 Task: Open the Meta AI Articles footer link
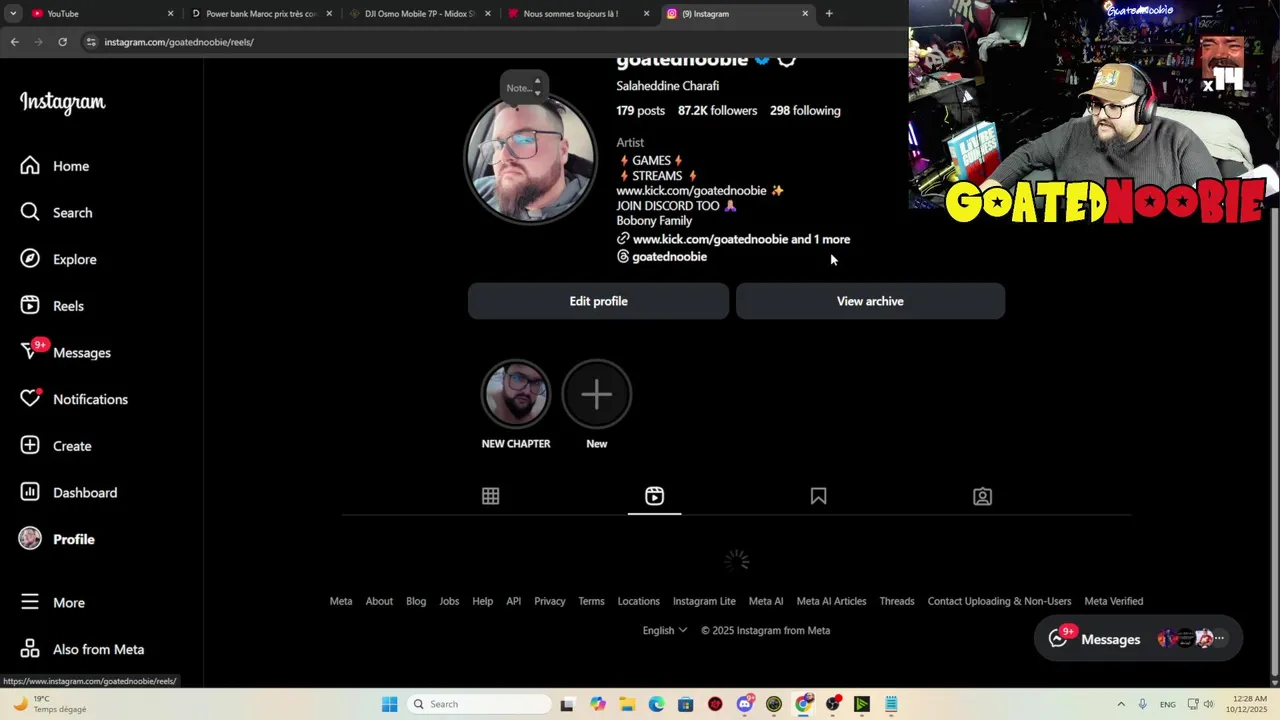tap(831, 601)
